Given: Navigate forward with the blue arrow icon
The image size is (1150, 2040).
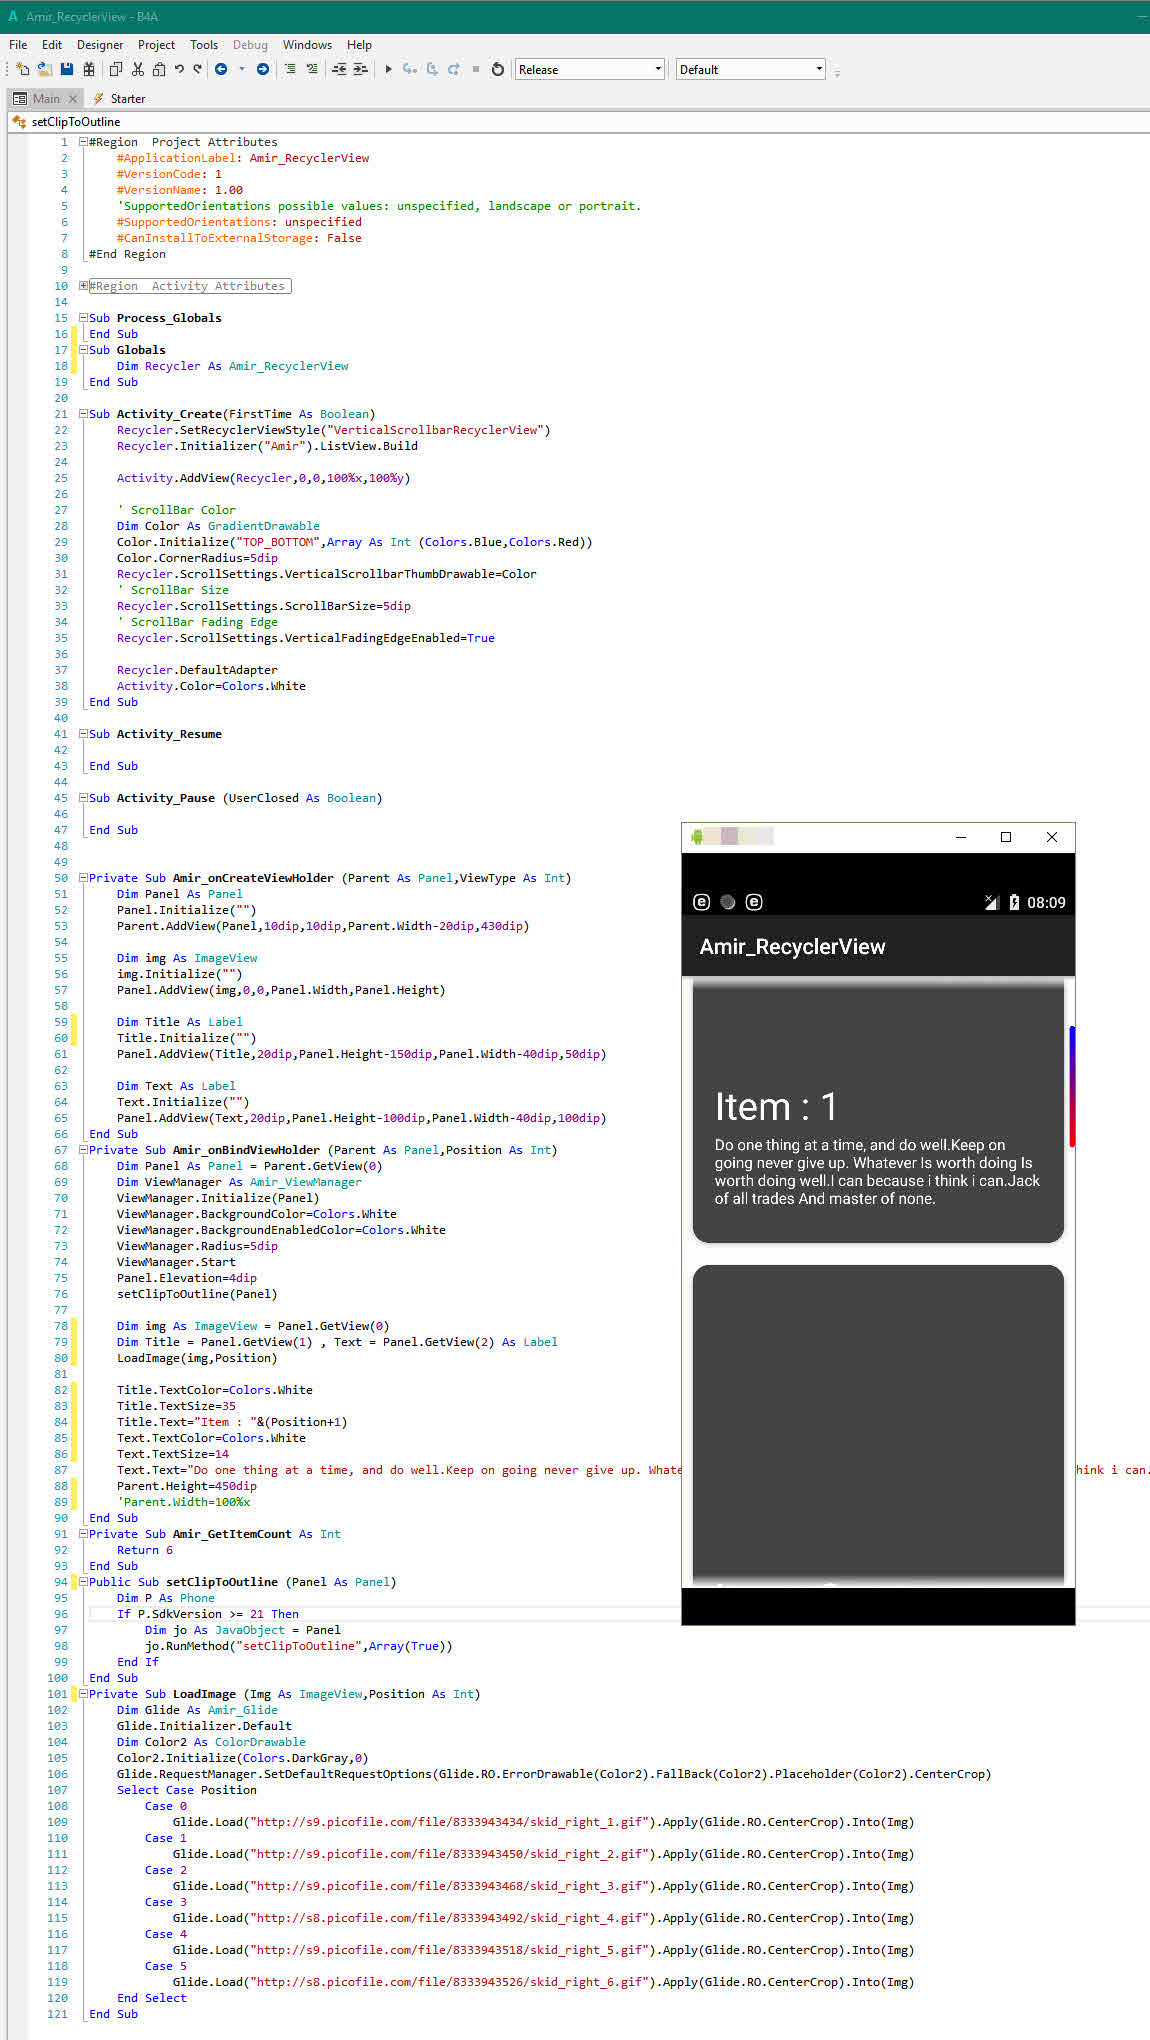Looking at the screenshot, I should coord(263,69).
